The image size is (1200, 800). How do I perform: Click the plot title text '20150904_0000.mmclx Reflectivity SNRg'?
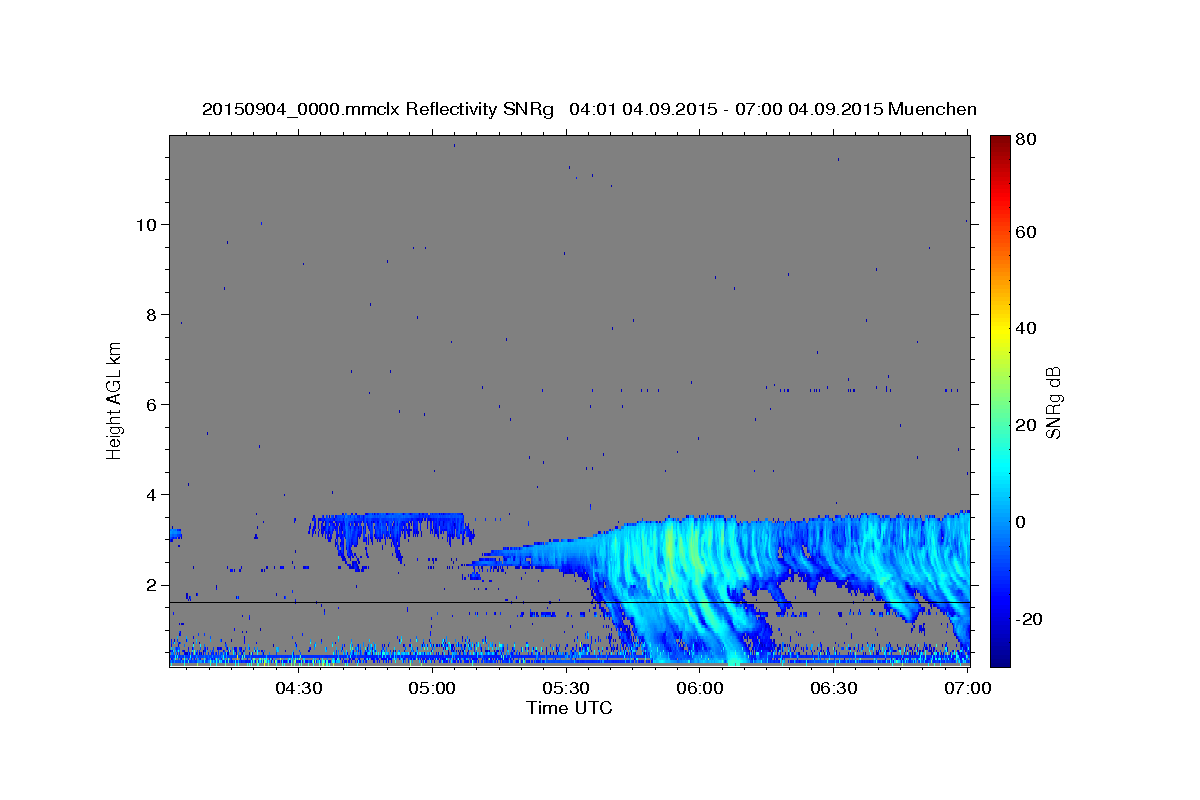click(378, 109)
